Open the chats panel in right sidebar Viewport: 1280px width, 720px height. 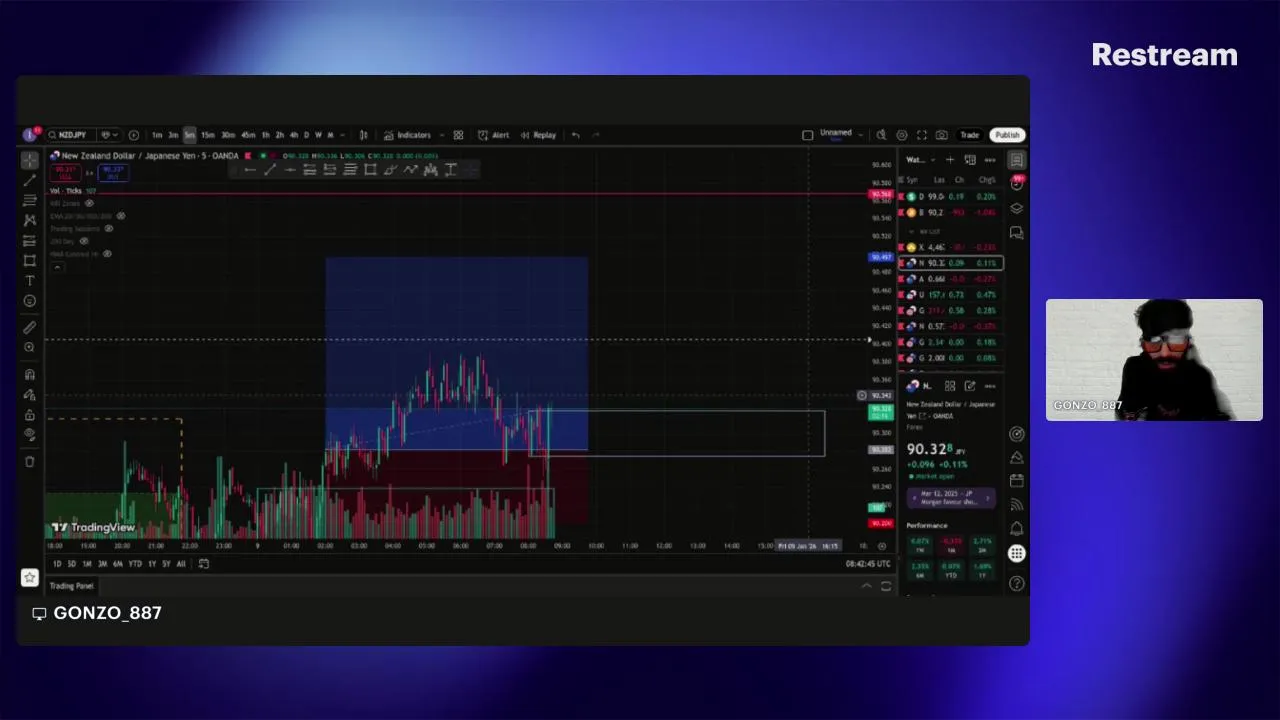1017,232
